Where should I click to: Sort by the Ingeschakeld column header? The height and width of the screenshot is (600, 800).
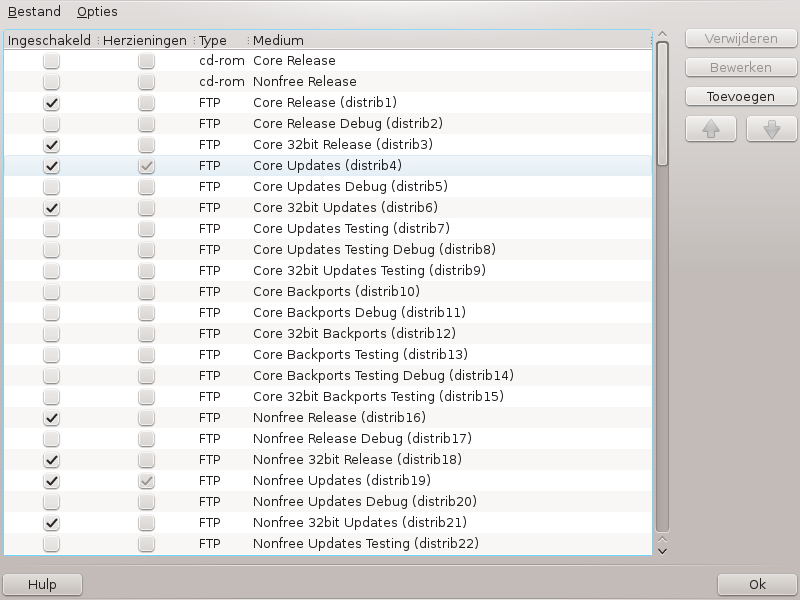tap(50, 41)
